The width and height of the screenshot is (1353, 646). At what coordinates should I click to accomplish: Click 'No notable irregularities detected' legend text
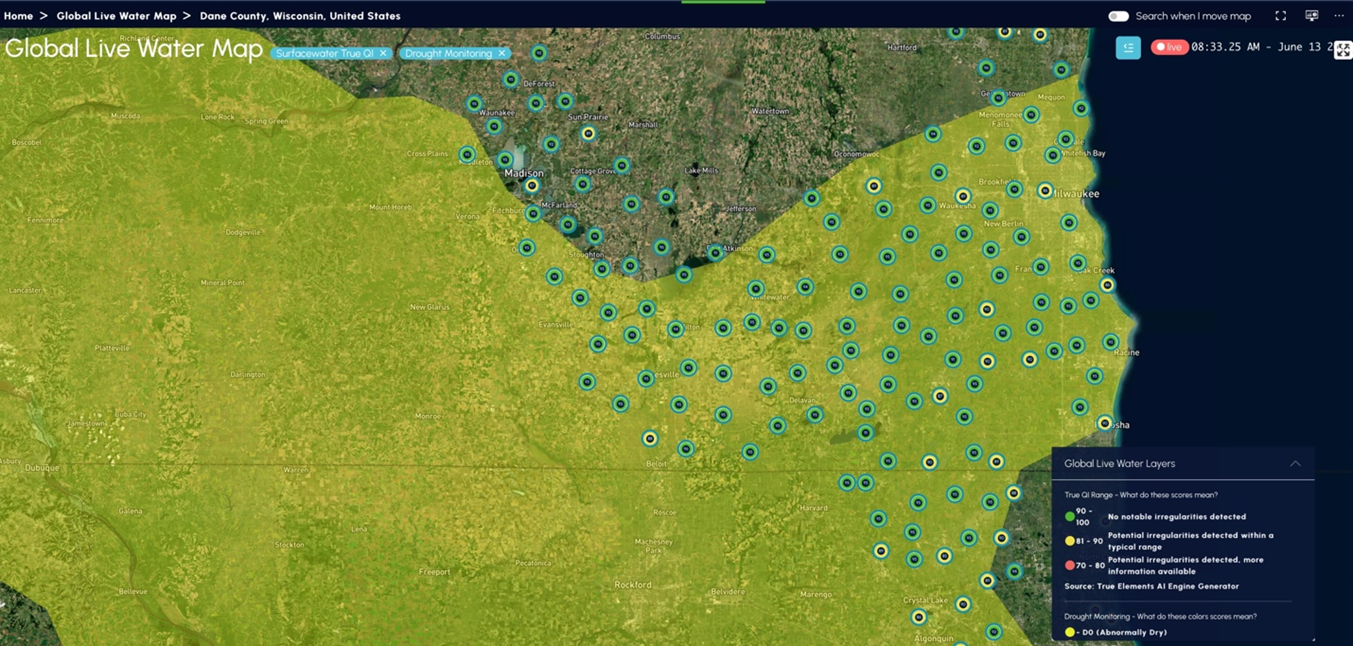click(x=1177, y=517)
